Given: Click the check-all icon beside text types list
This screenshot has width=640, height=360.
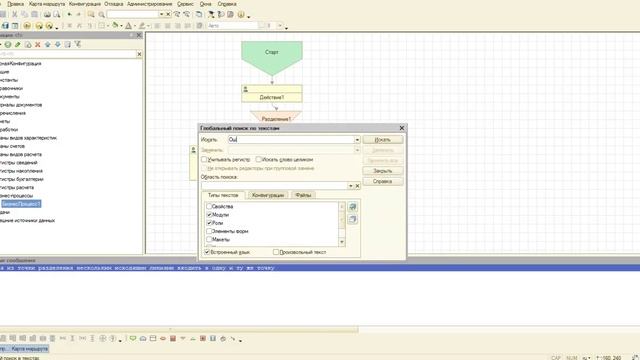Looking at the screenshot, I should tap(353, 207).
